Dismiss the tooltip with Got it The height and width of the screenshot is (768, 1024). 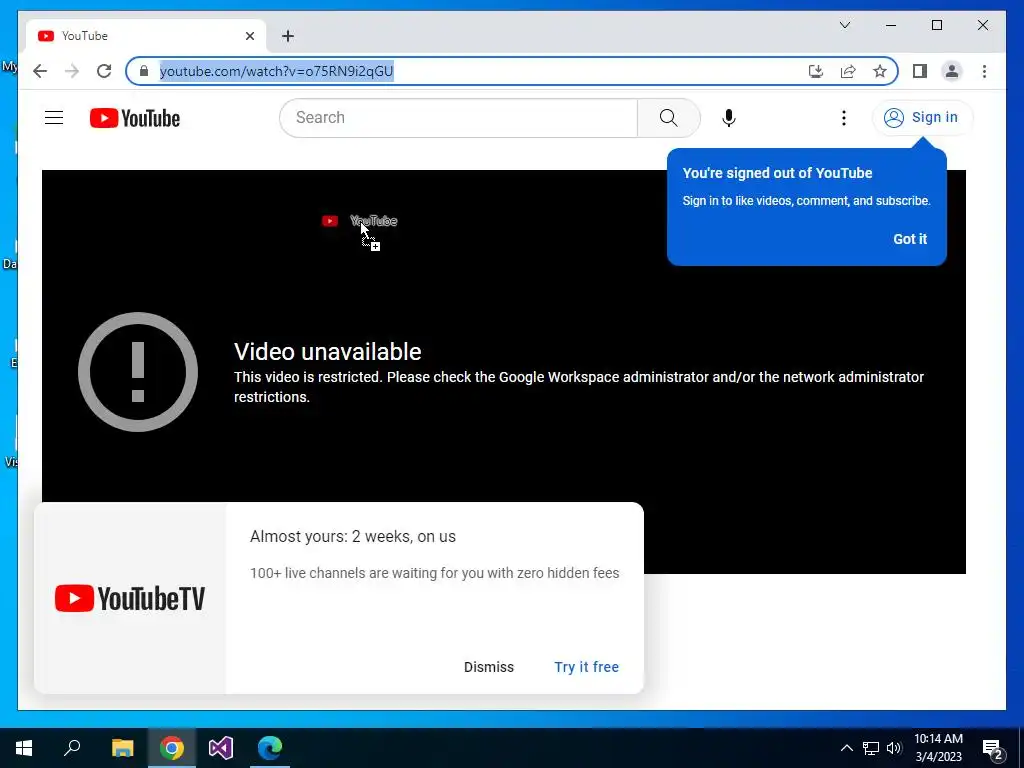[910, 239]
